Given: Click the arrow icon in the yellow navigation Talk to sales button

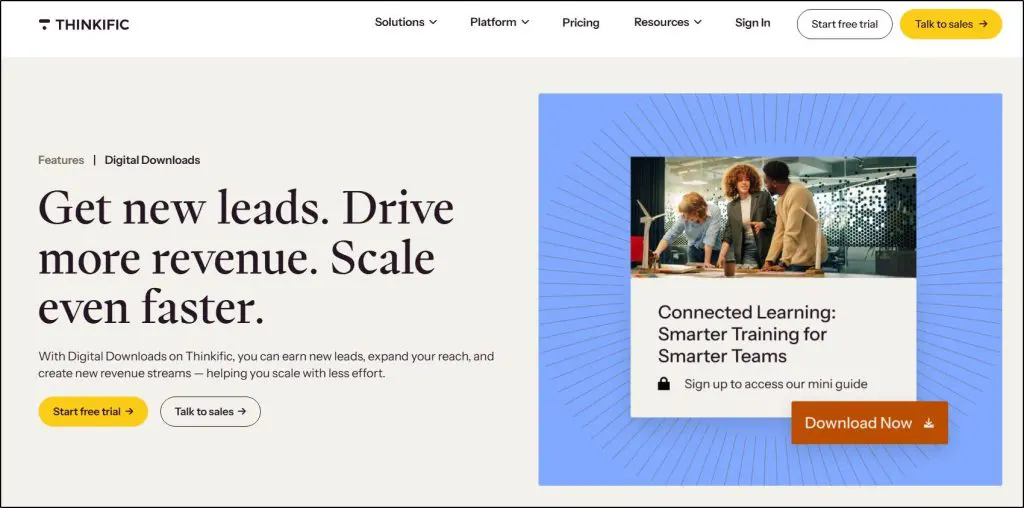Looking at the screenshot, I should (x=983, y=24).
